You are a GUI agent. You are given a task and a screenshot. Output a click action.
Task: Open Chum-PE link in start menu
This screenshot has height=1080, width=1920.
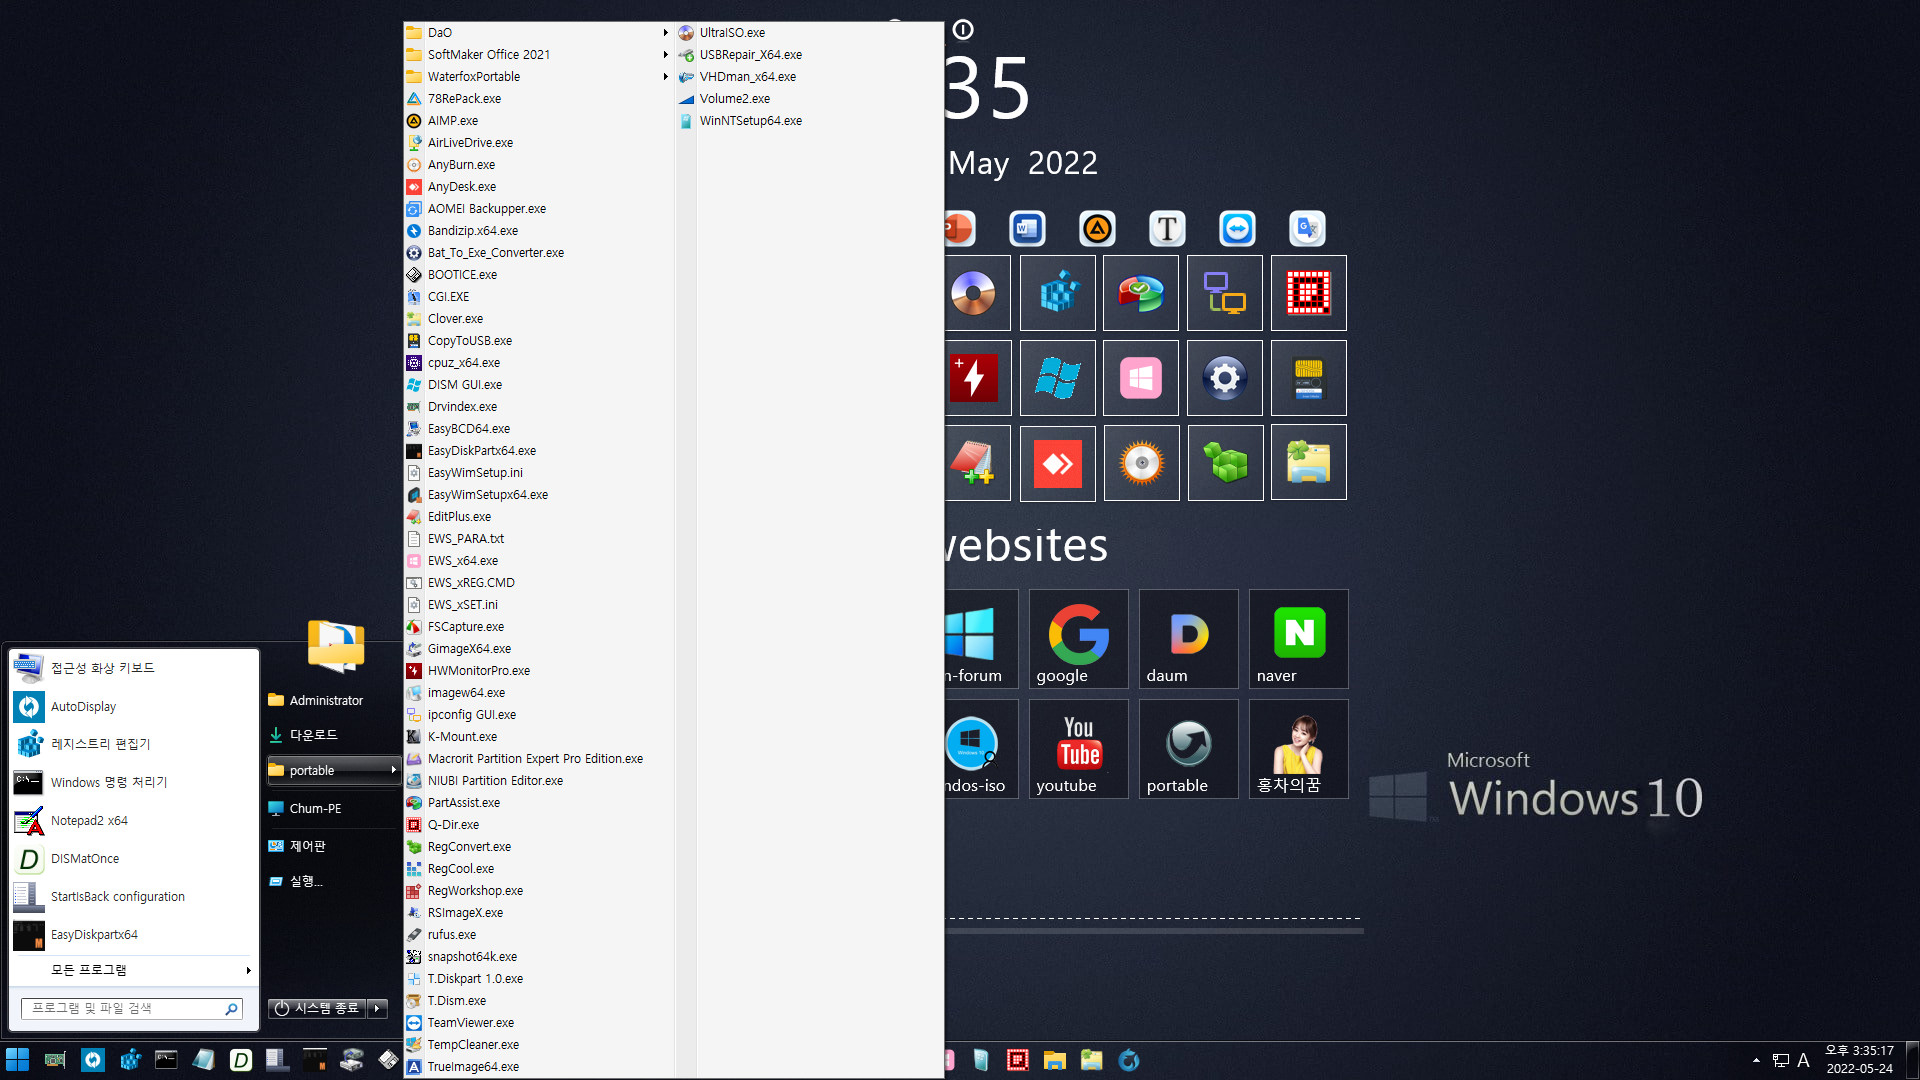coord(333,808)
